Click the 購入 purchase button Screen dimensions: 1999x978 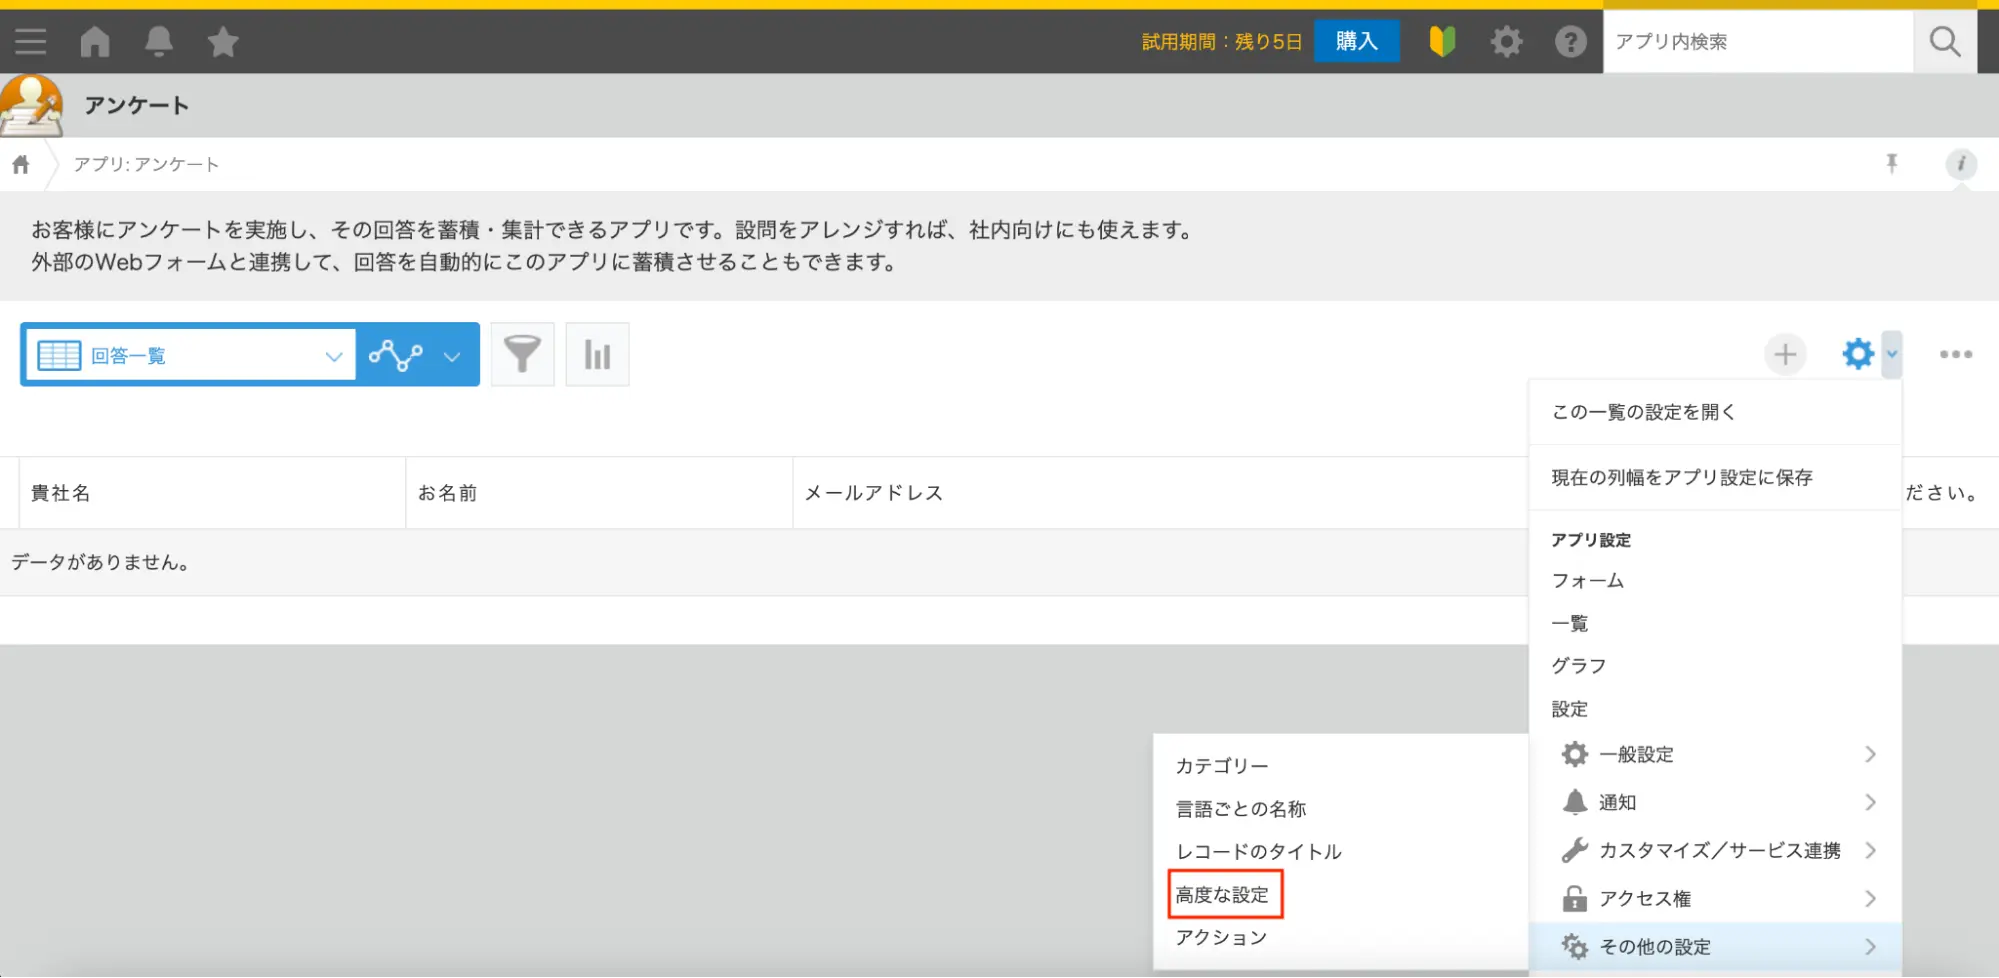tap(1356, 41)
